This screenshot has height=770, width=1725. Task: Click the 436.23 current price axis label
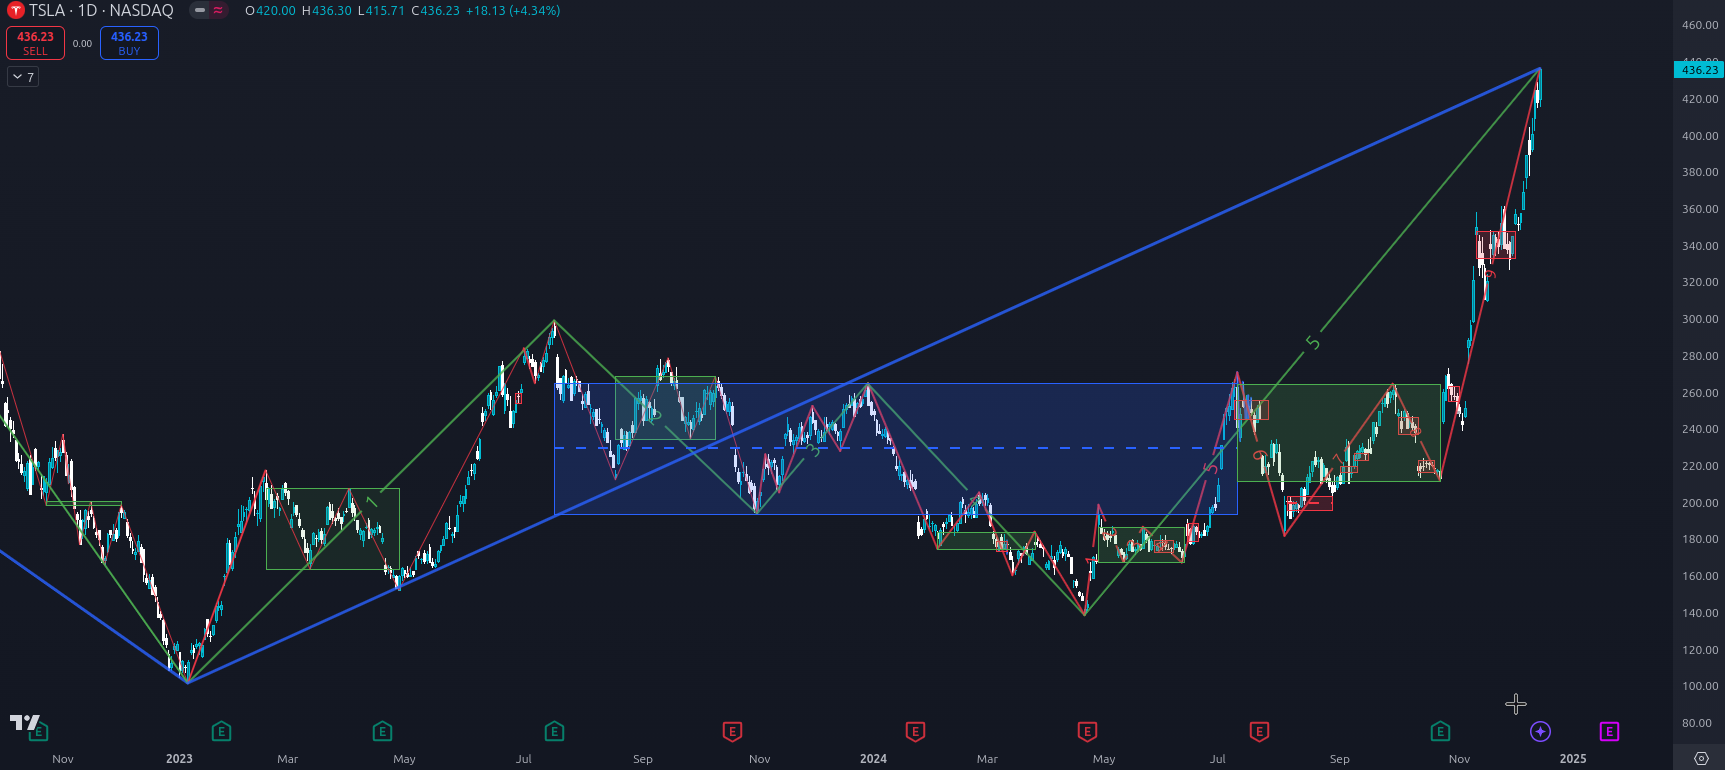1699,70
